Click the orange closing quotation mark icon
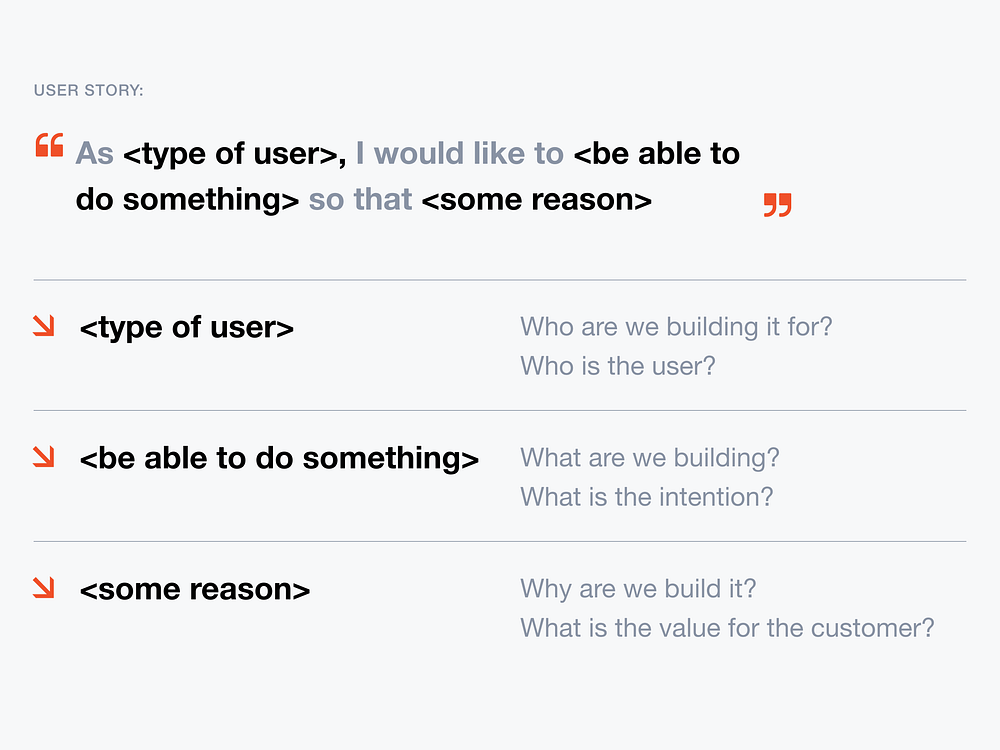The image size is (1000, 750). point(777,205)
